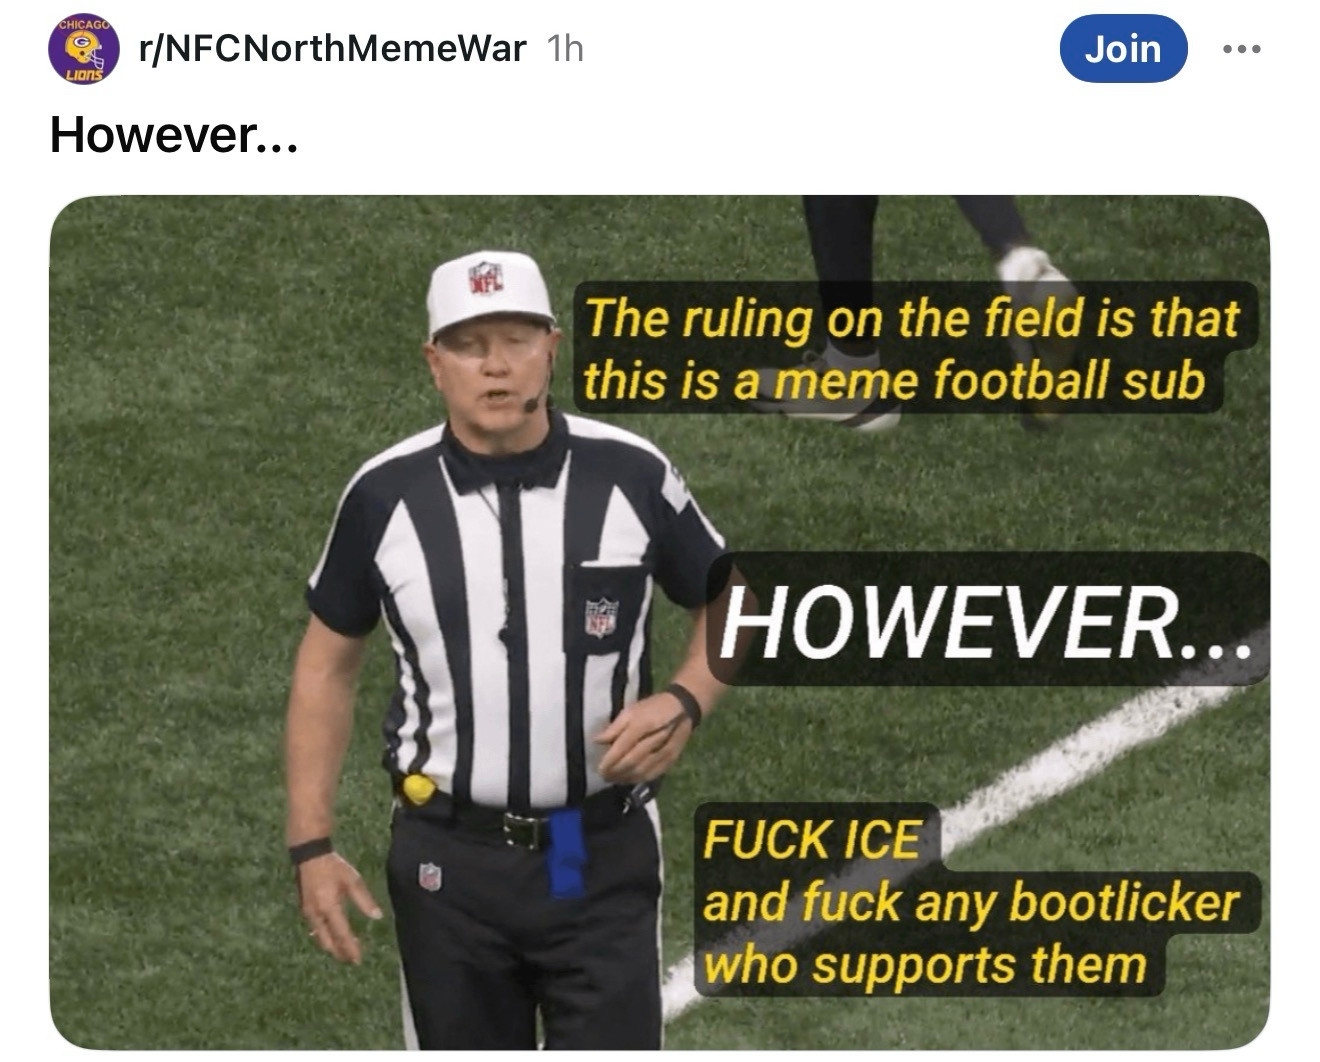Screen dimensions: 1320x1062
Task: Click the yellow penalty flag on referee's belt
Action: click(419, 789)
